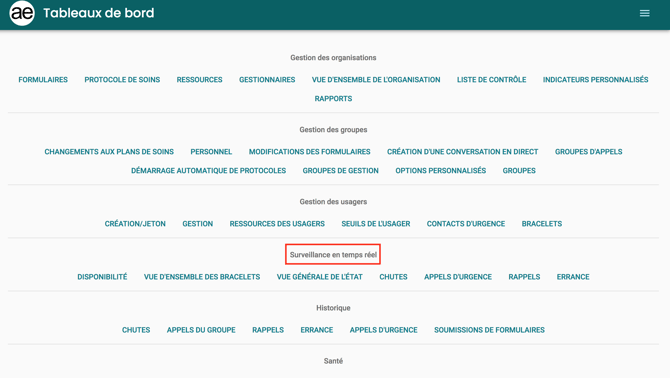Image resolution: width=670 pixels, height=378 pixels.
Task: Select the Personnel link
Action: click(x=211, y=152)
